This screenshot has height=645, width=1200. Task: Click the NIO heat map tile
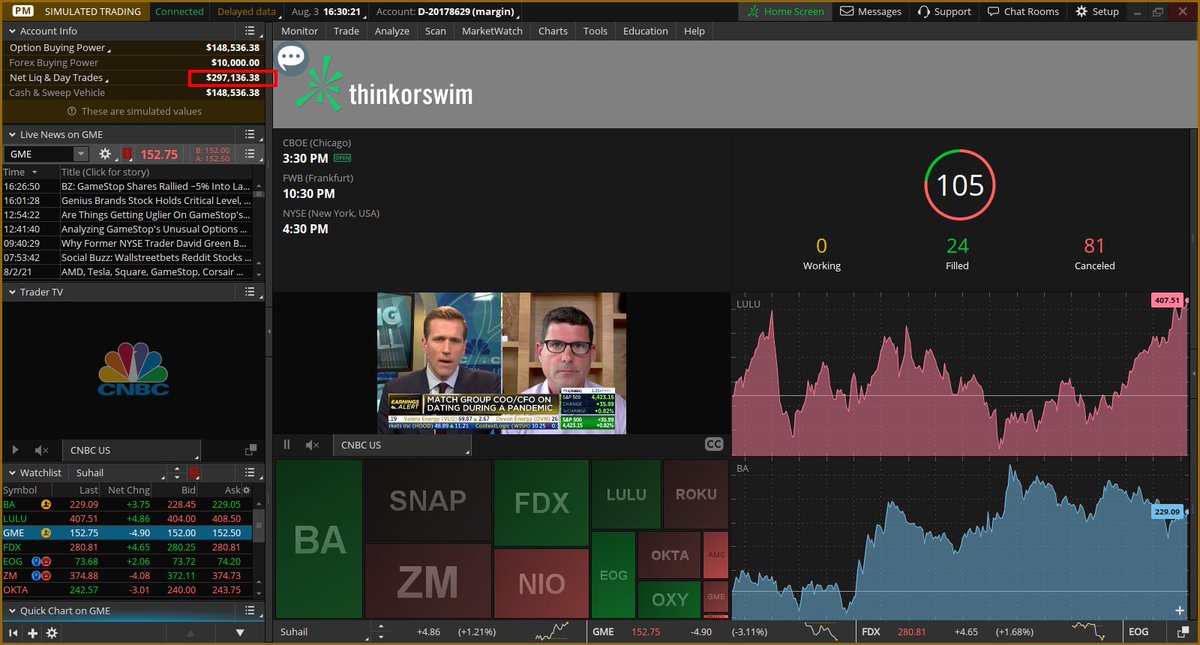pos(541,581)
